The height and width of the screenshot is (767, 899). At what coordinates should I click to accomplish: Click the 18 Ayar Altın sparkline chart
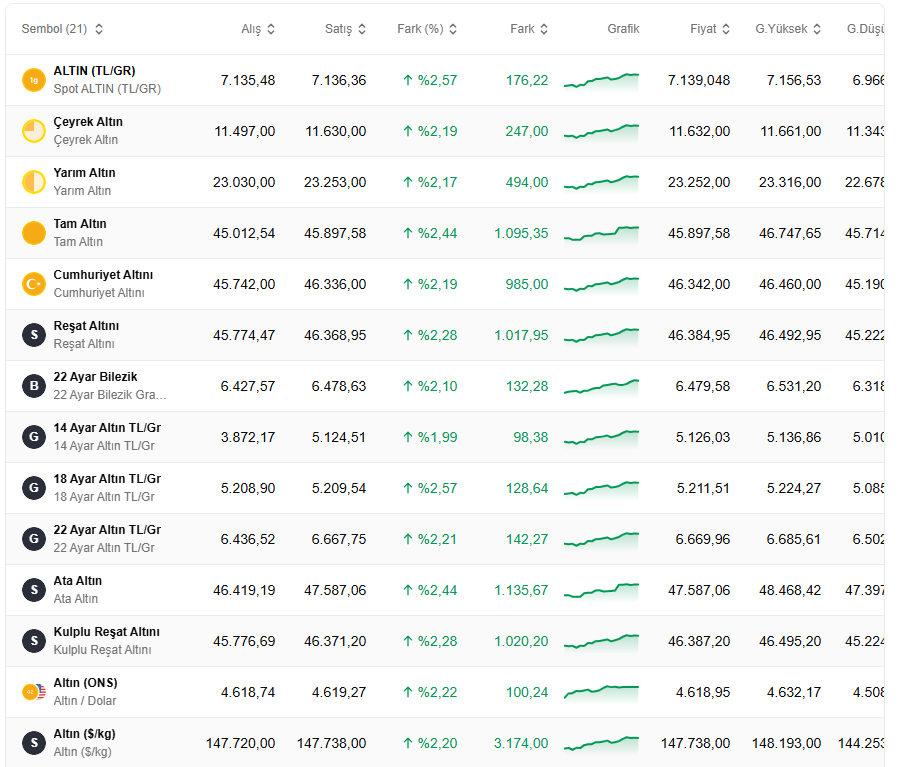point(601,488)
